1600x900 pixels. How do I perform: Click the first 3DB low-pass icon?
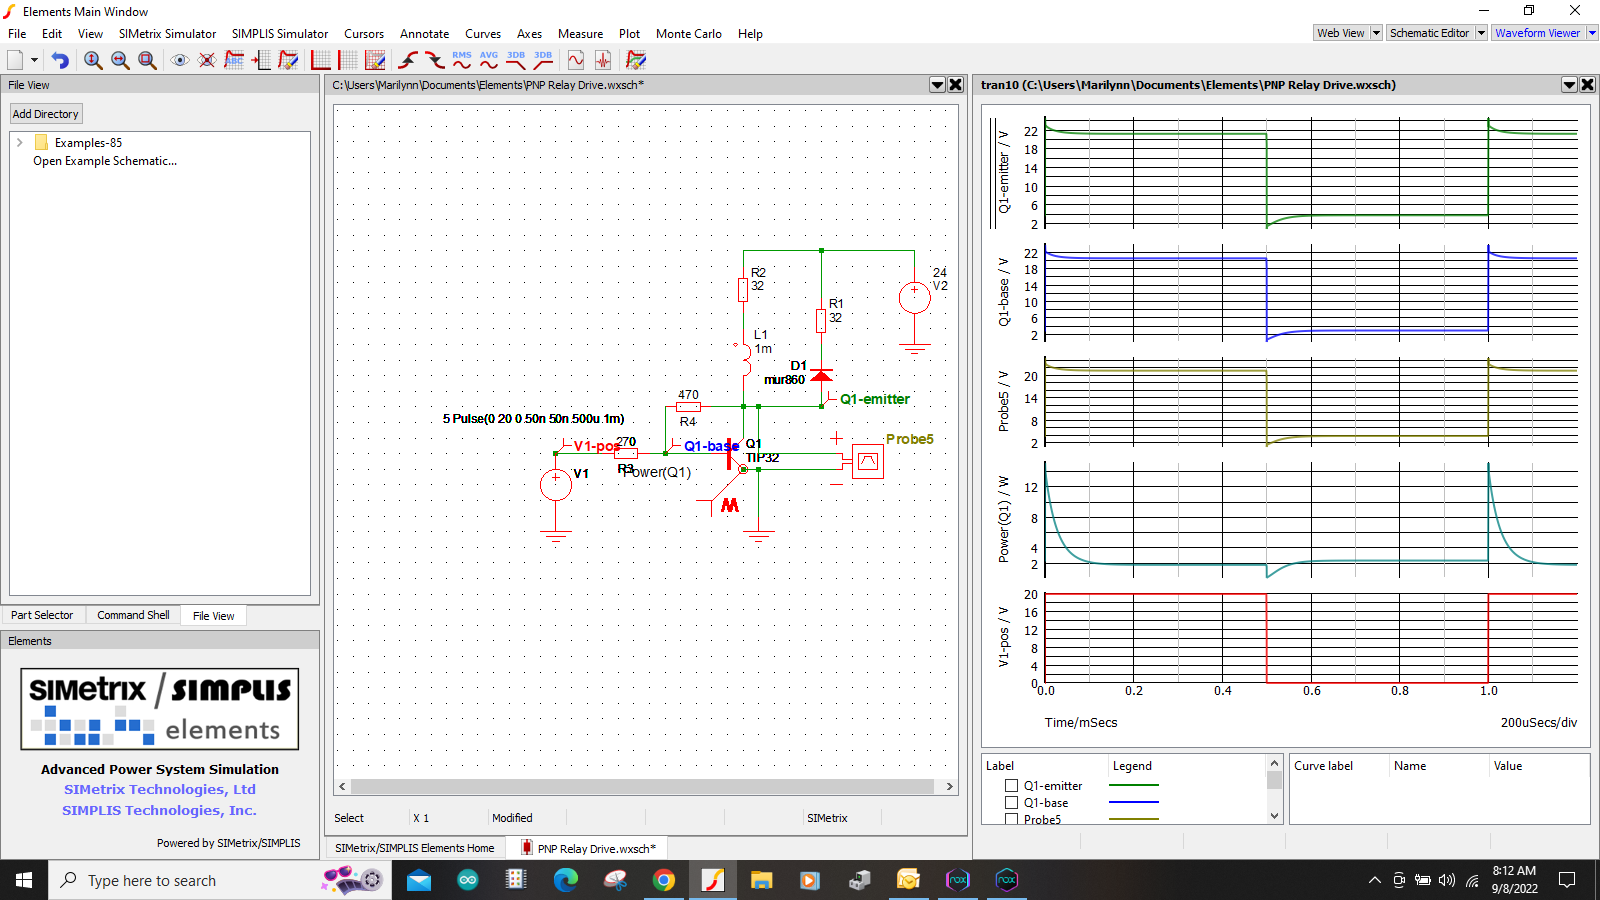[x=516, y=60]
